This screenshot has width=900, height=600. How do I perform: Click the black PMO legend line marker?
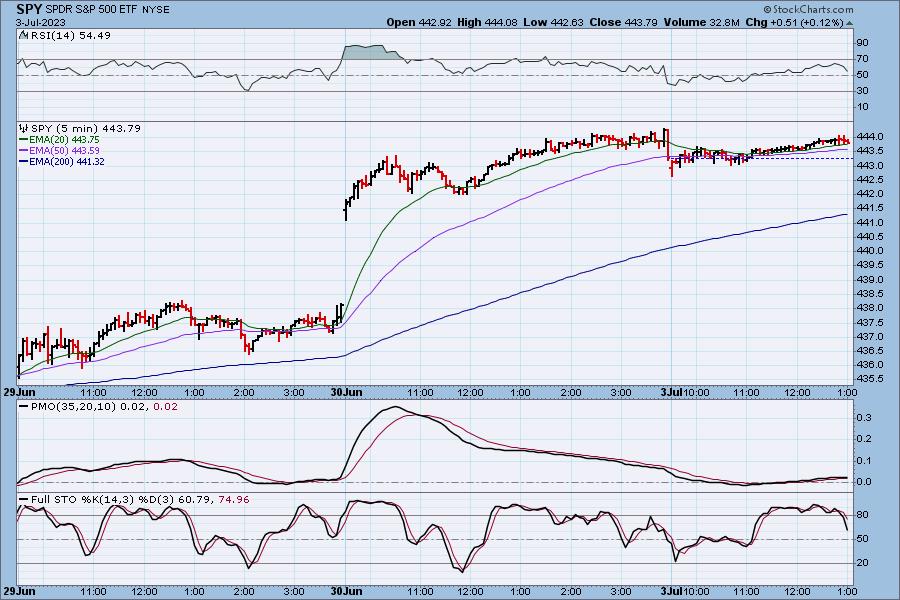24,407
